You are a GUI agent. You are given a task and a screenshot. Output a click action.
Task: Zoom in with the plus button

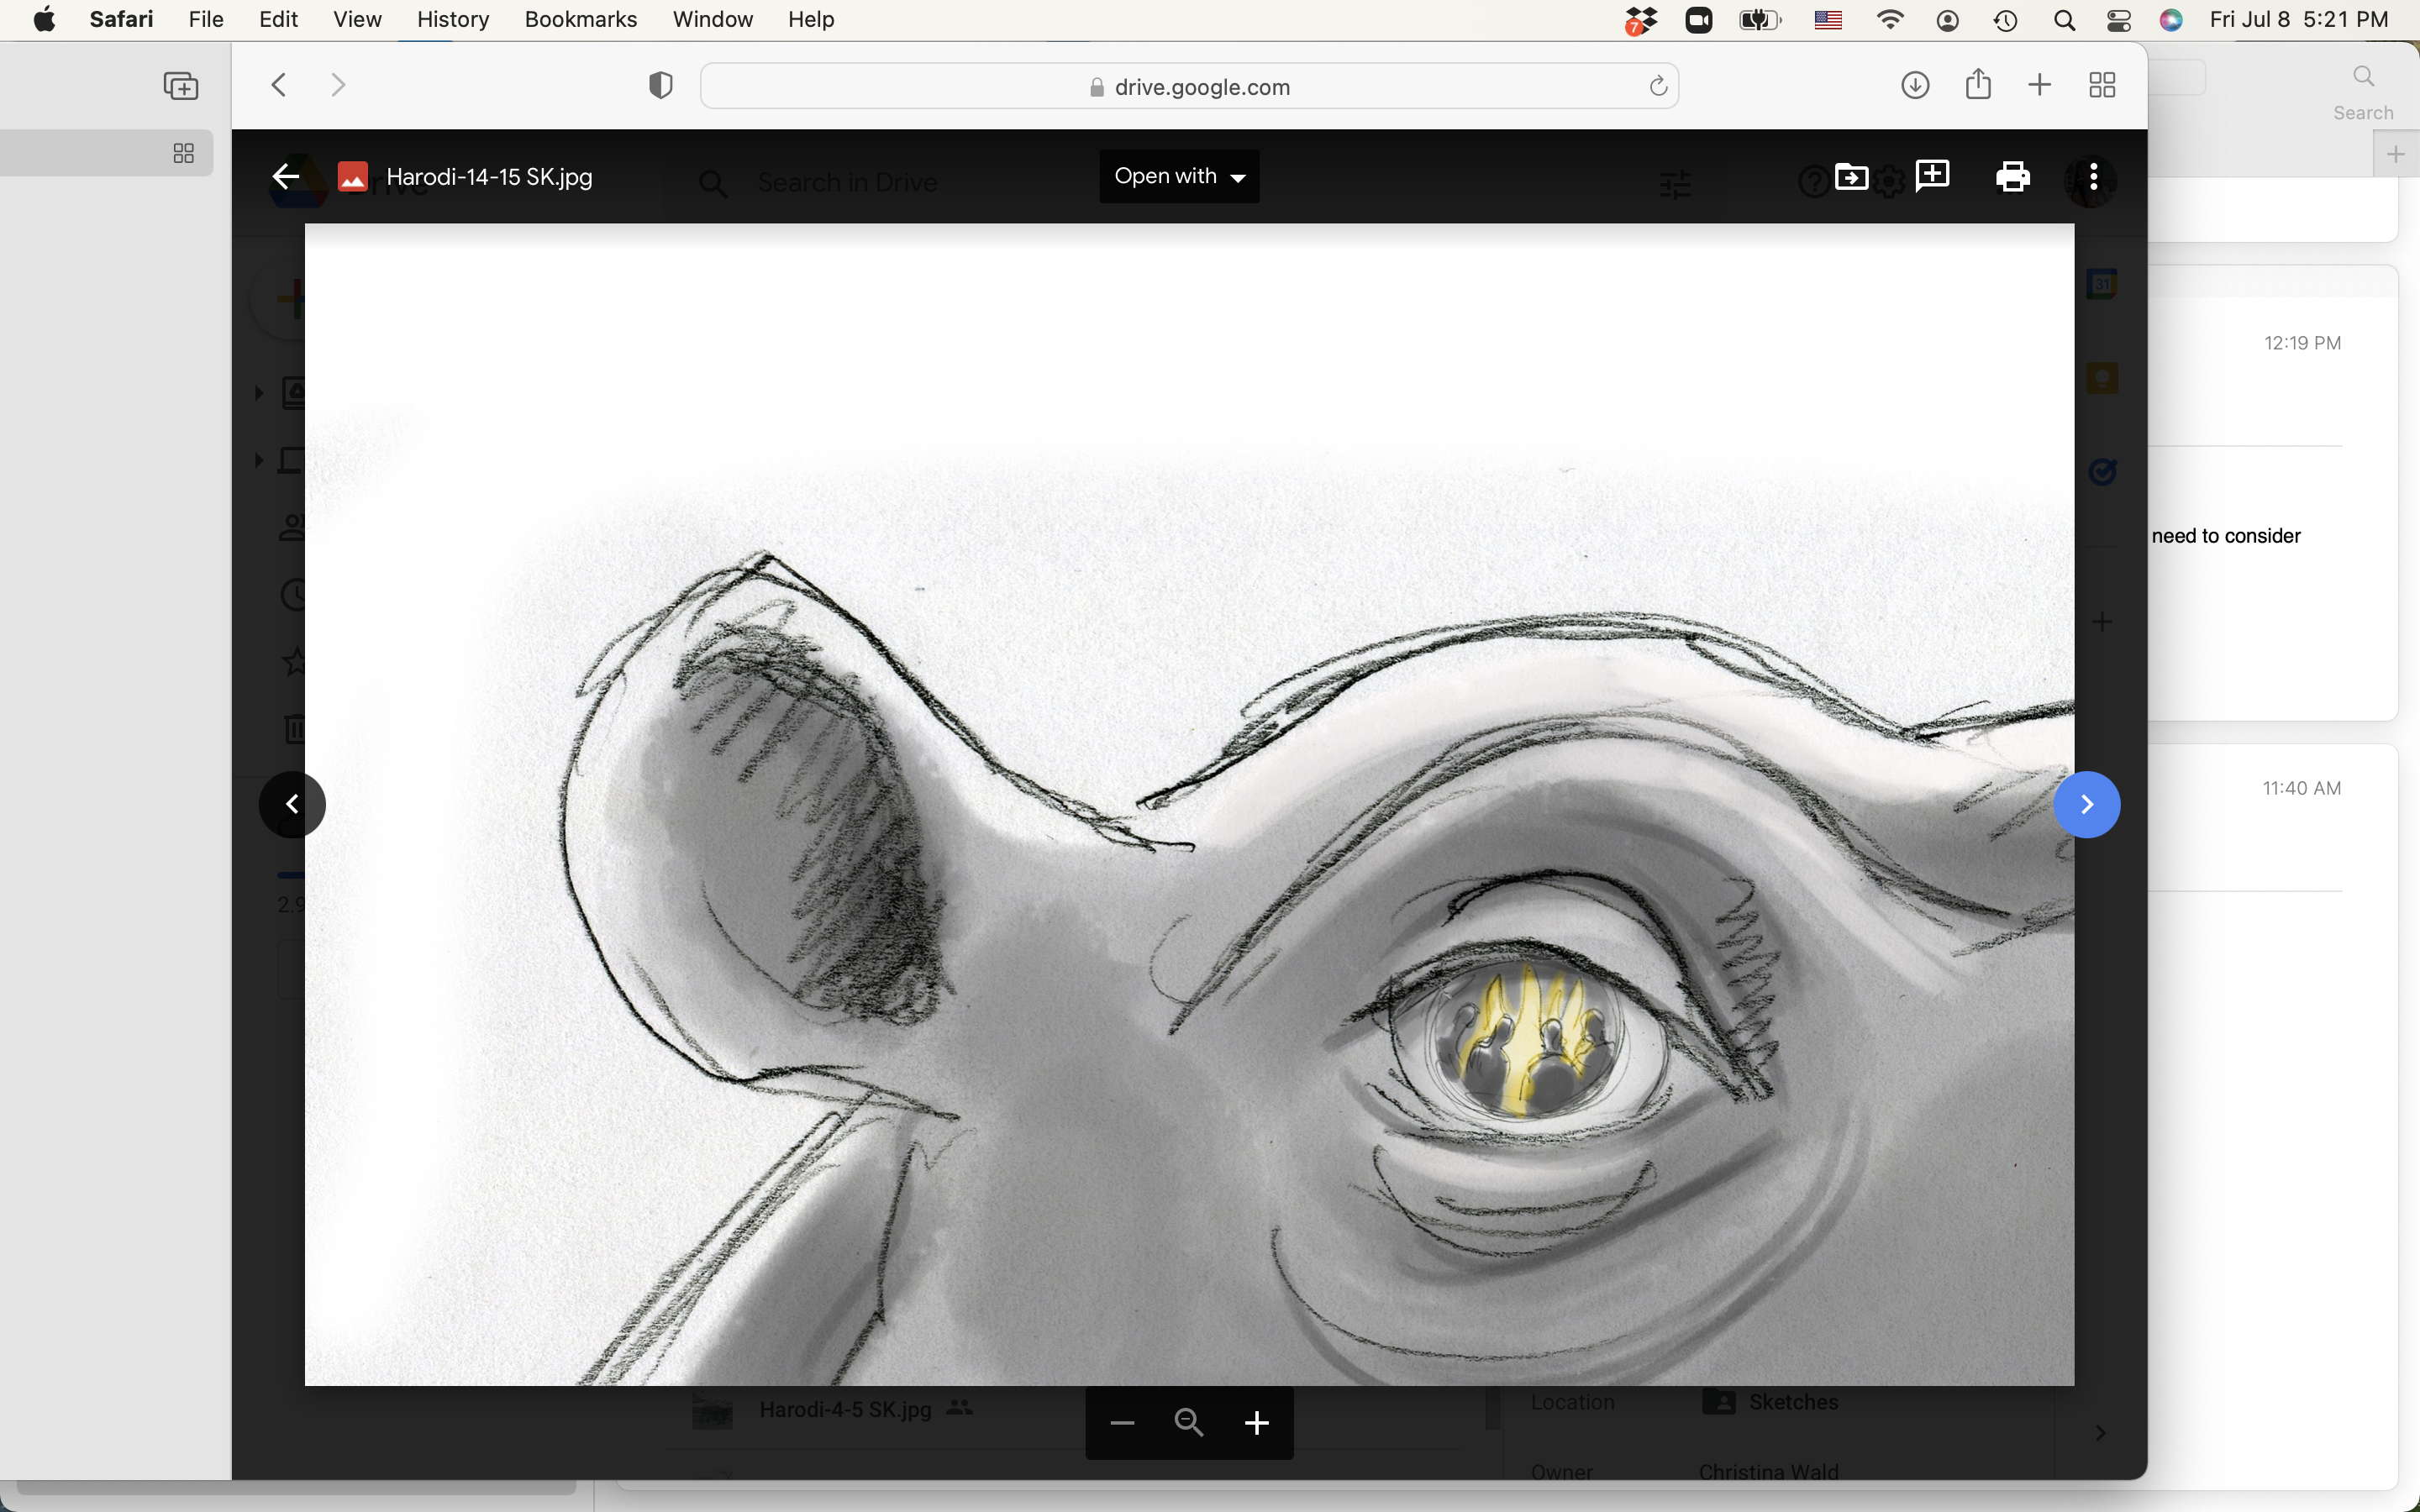[x=1257, y=1422]
